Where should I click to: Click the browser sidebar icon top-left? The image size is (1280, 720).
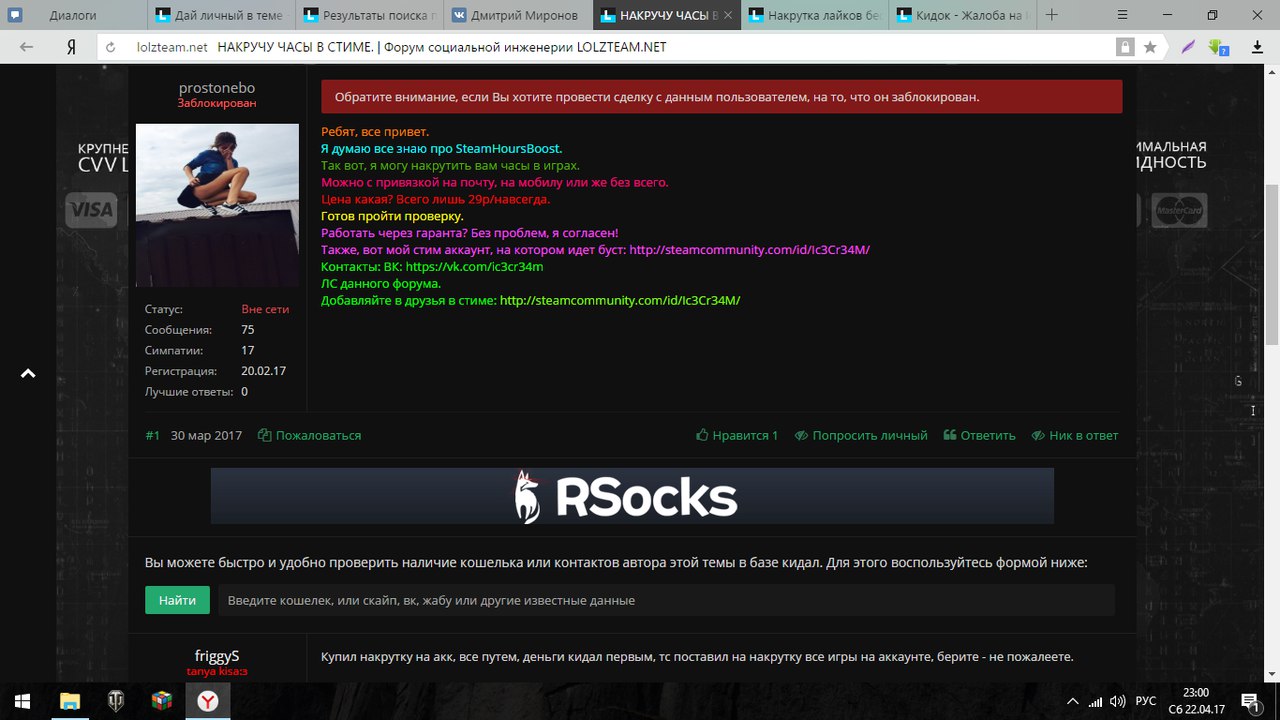[16, 15]
